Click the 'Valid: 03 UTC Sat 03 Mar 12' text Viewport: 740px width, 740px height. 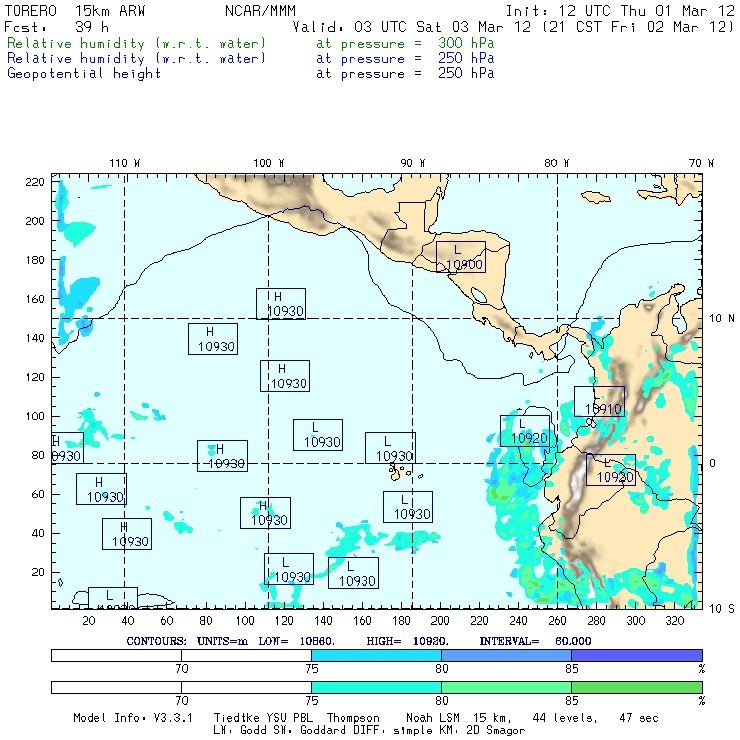[412, 27]
